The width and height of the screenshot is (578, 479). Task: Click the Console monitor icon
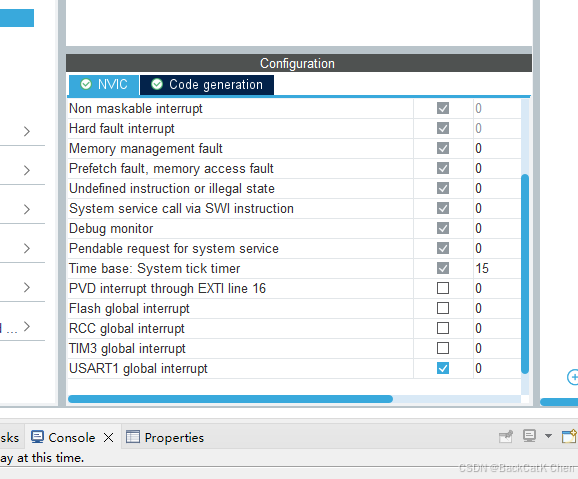click(37, 437)
